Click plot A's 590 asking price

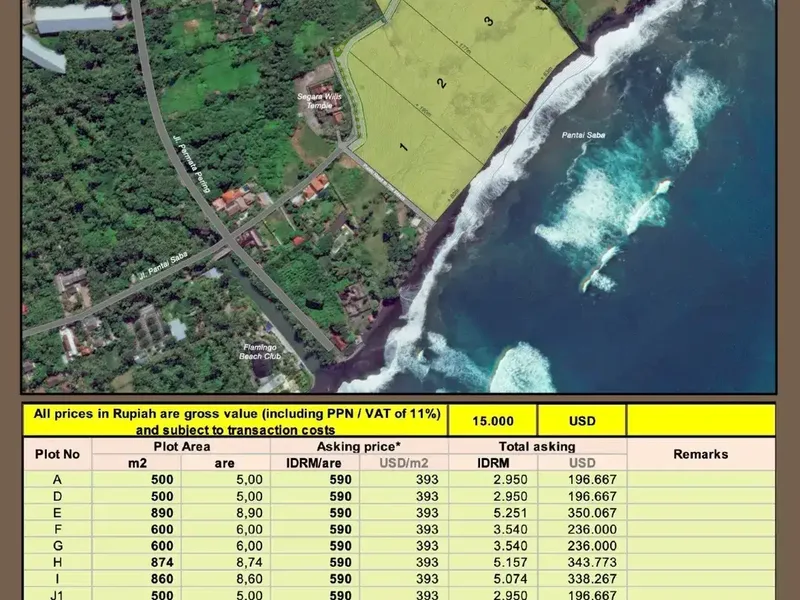[340, 480]
